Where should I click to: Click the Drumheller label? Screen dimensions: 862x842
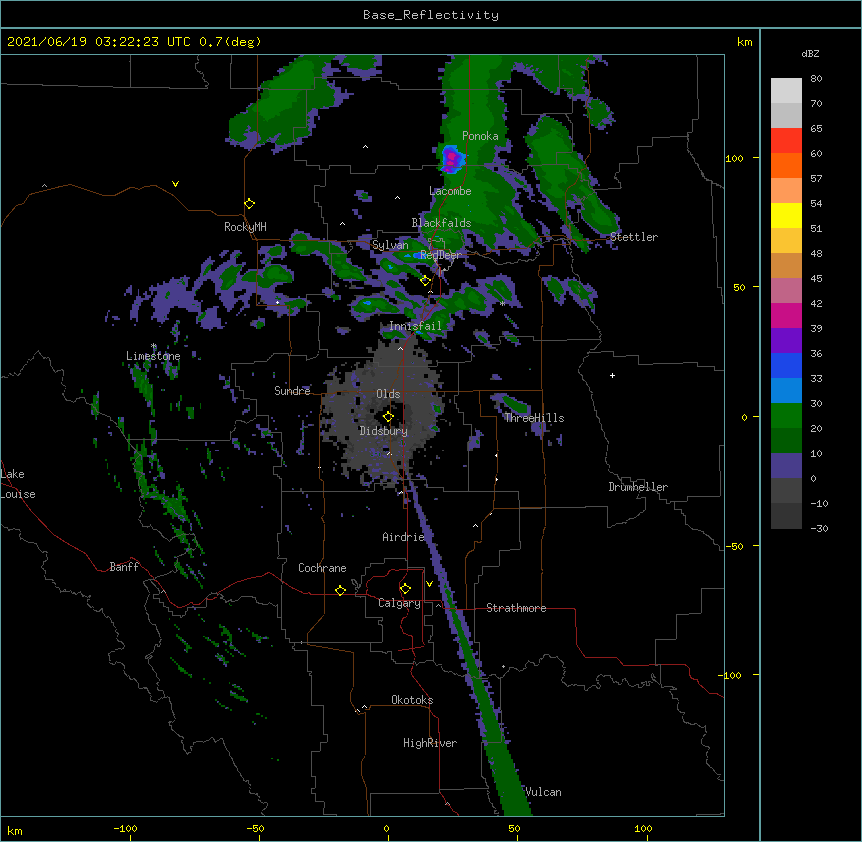pos(638,487)
